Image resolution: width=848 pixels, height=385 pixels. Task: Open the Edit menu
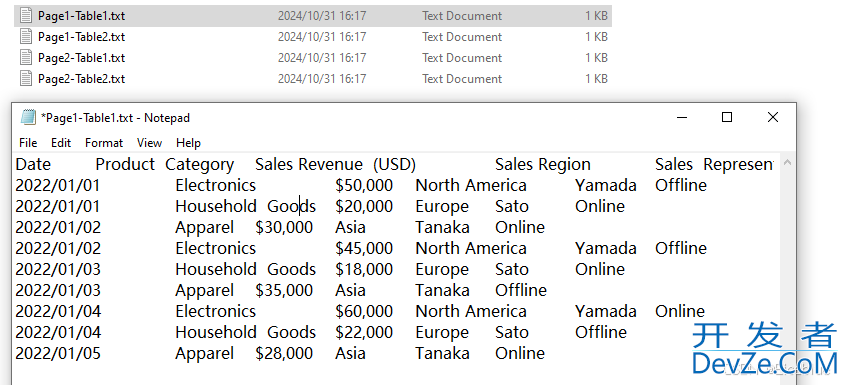(x=61, y=143)
